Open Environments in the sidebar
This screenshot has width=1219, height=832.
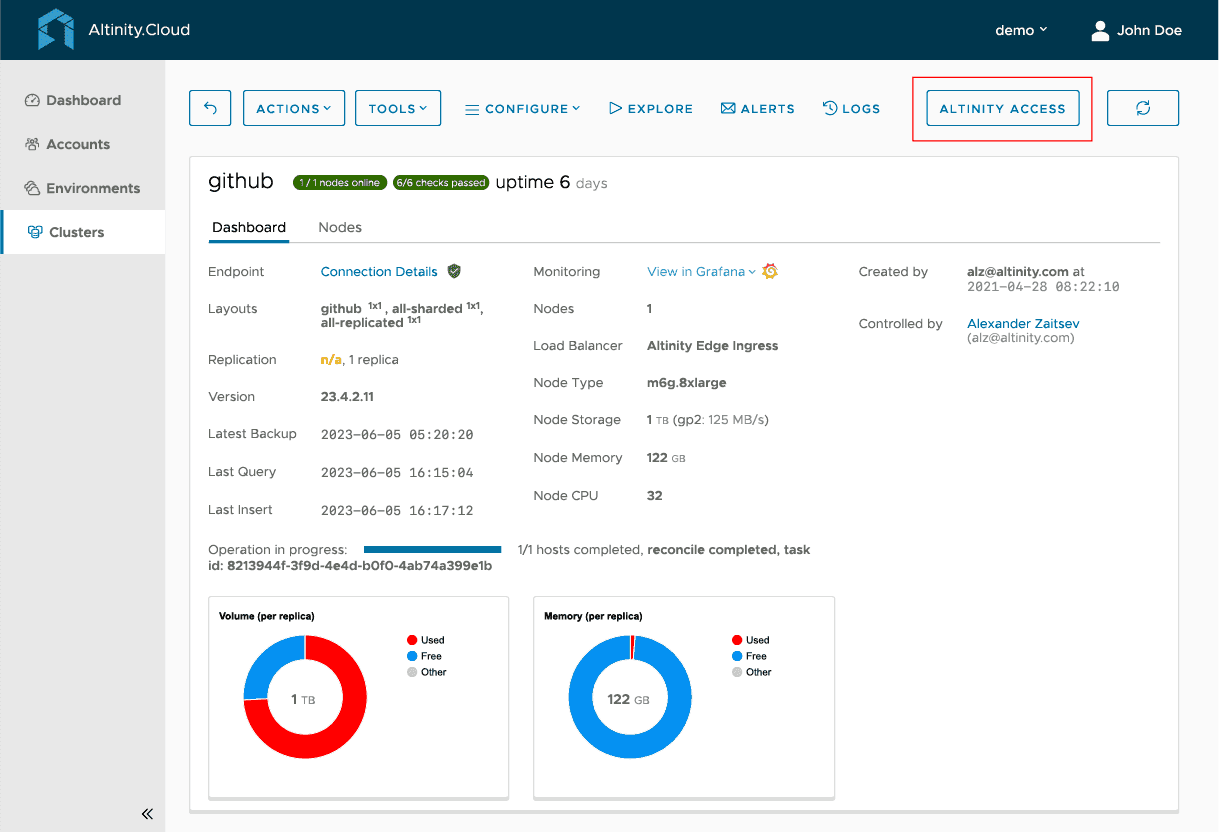tap(82, 188)
